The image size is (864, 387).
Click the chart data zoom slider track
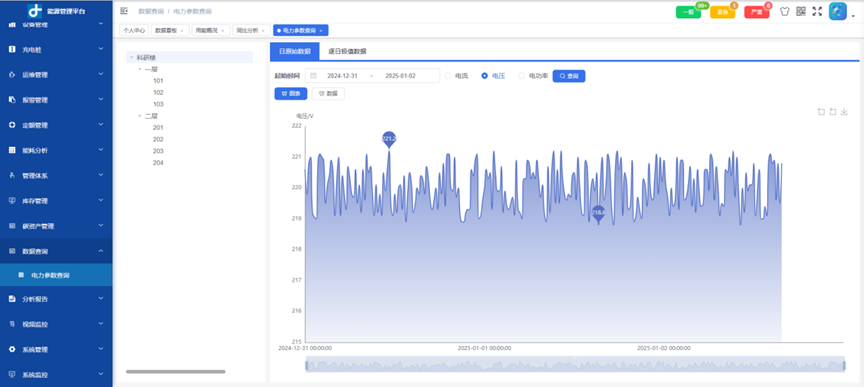tap(575, 365)
